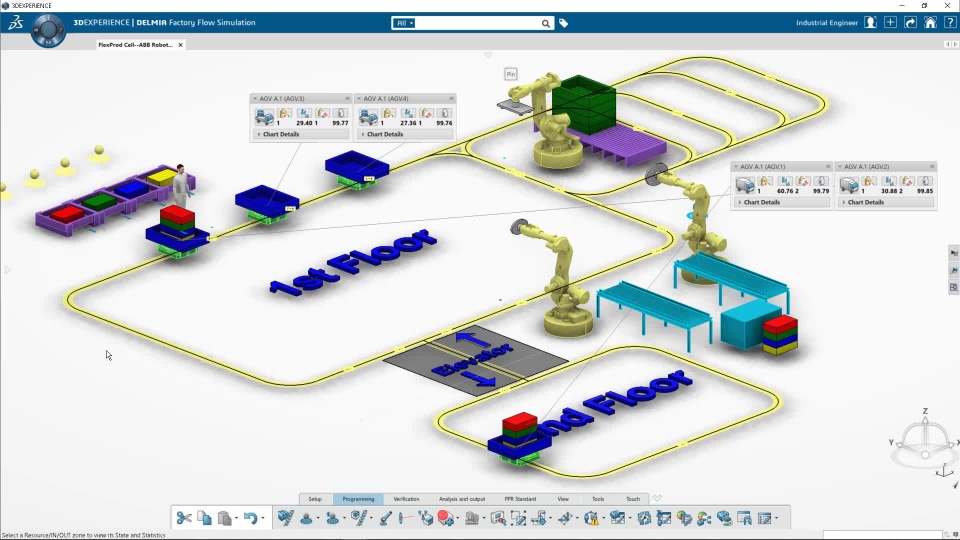Open dropdown arrow beside the Paste icon
The image size is (960, 540).
(237, 519)
